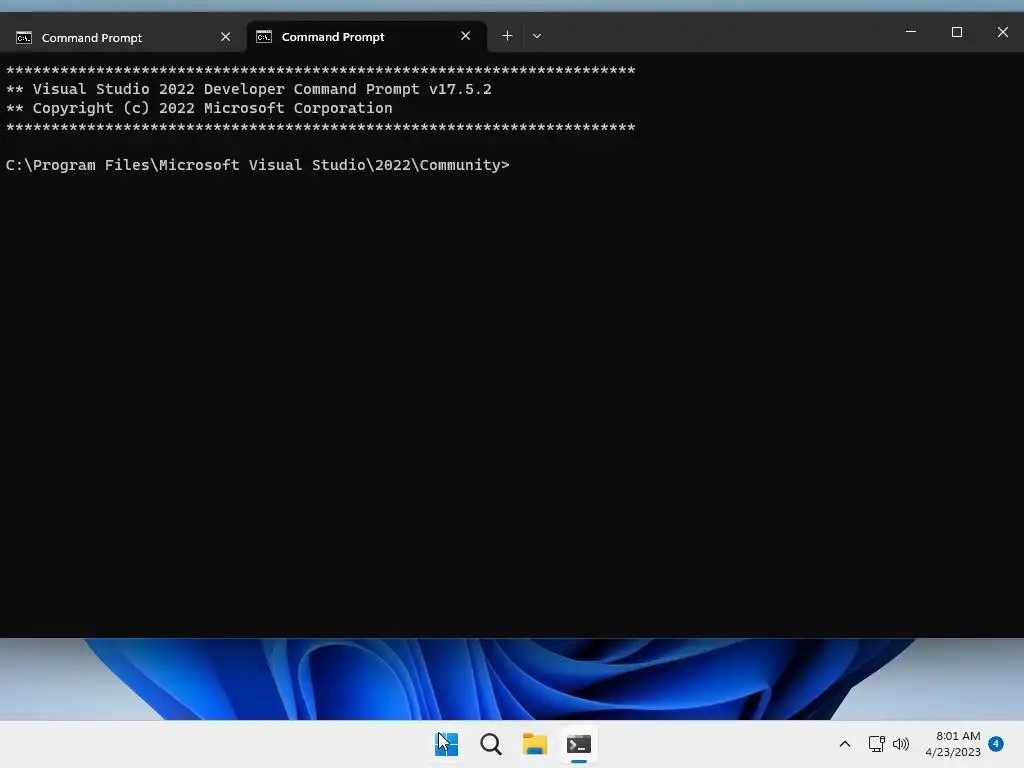
Task: Close the first Command Prompt tab
Action: click(225, 37)
